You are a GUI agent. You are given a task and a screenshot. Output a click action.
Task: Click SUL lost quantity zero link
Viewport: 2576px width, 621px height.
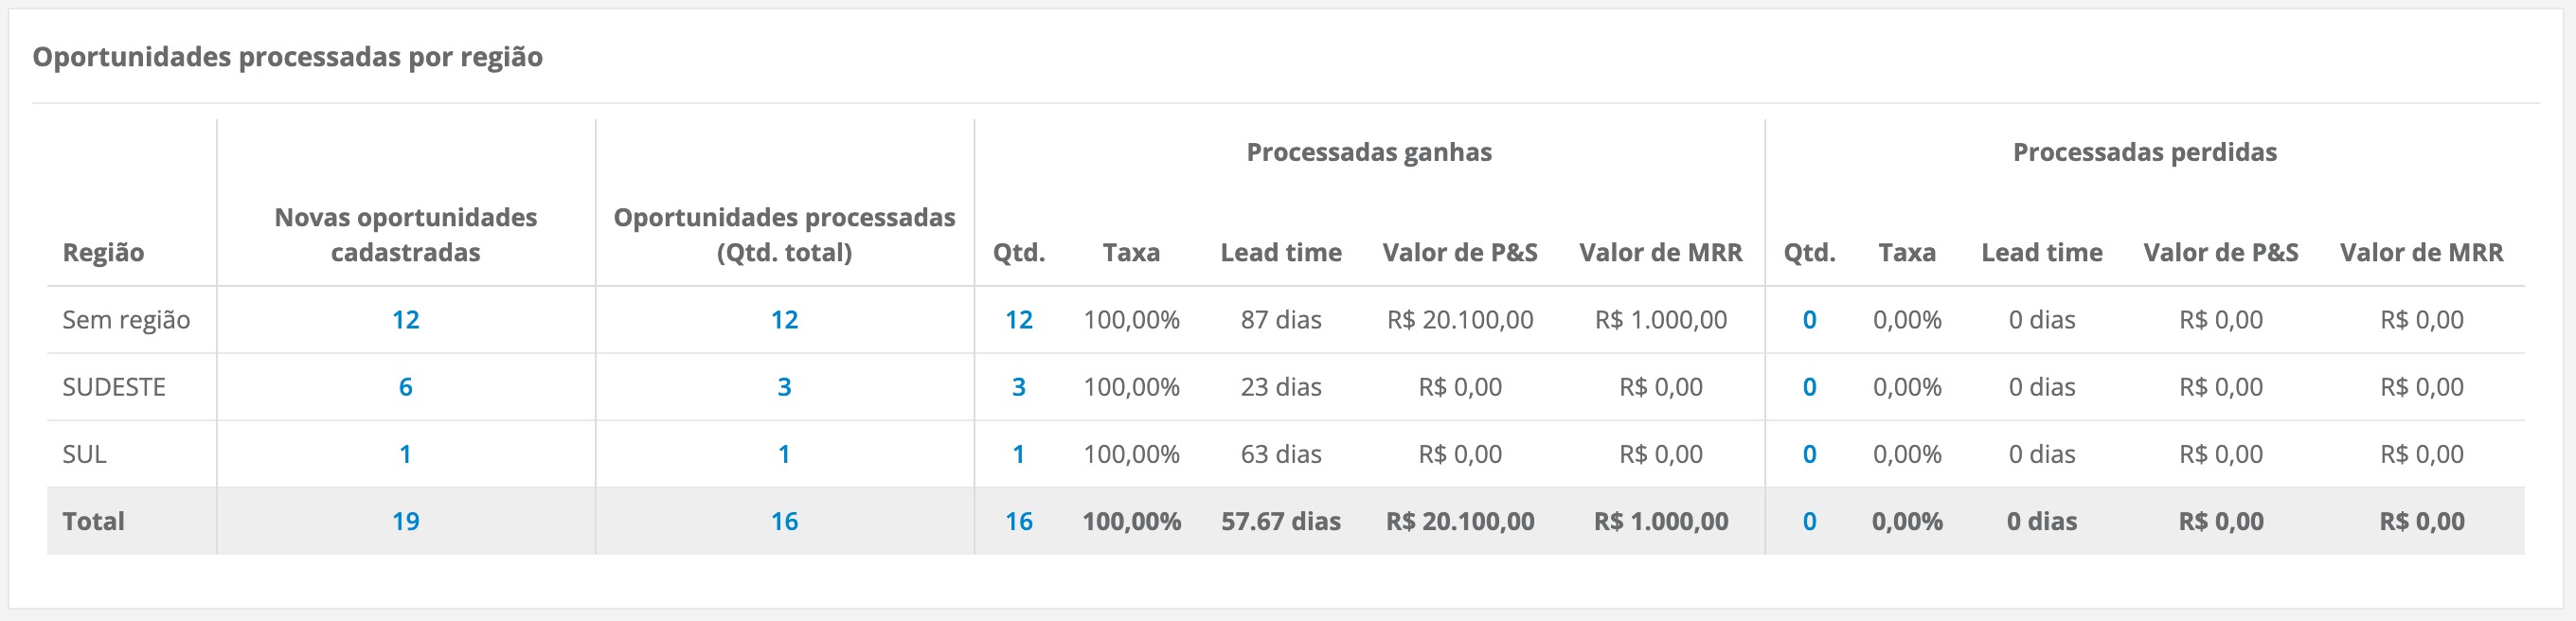(x=1809, y=454)
